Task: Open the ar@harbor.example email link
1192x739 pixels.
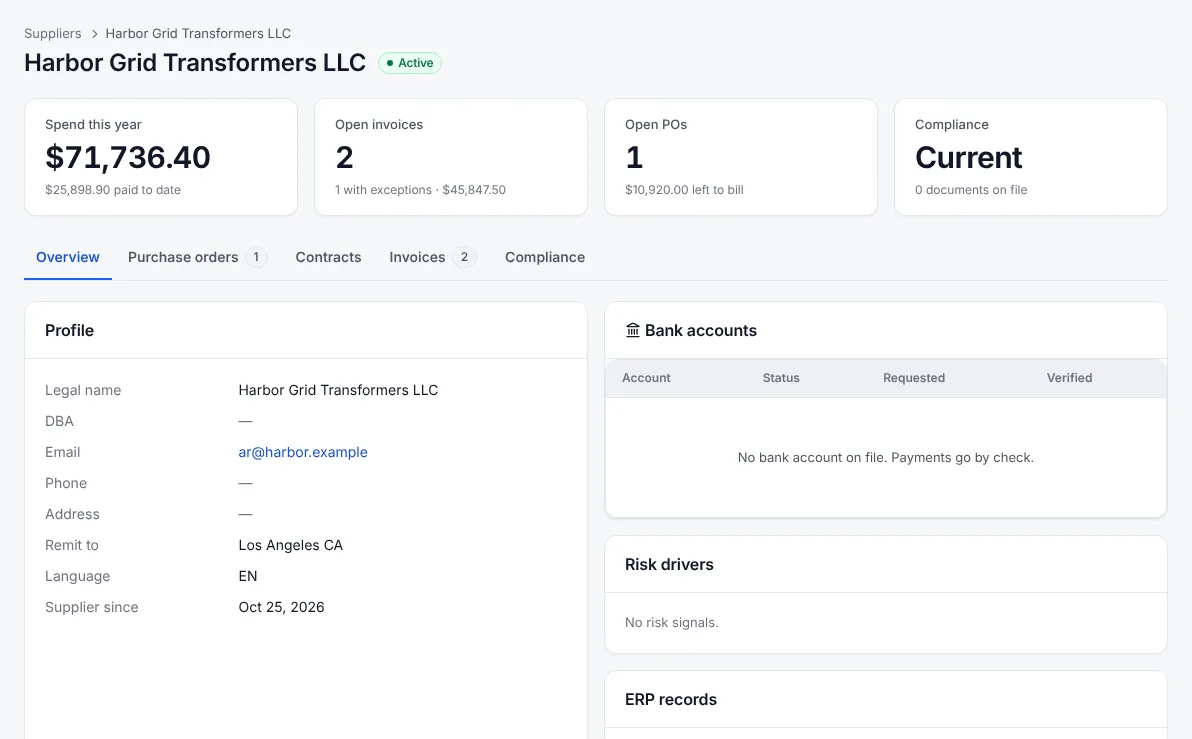Action: coord(303,452)
